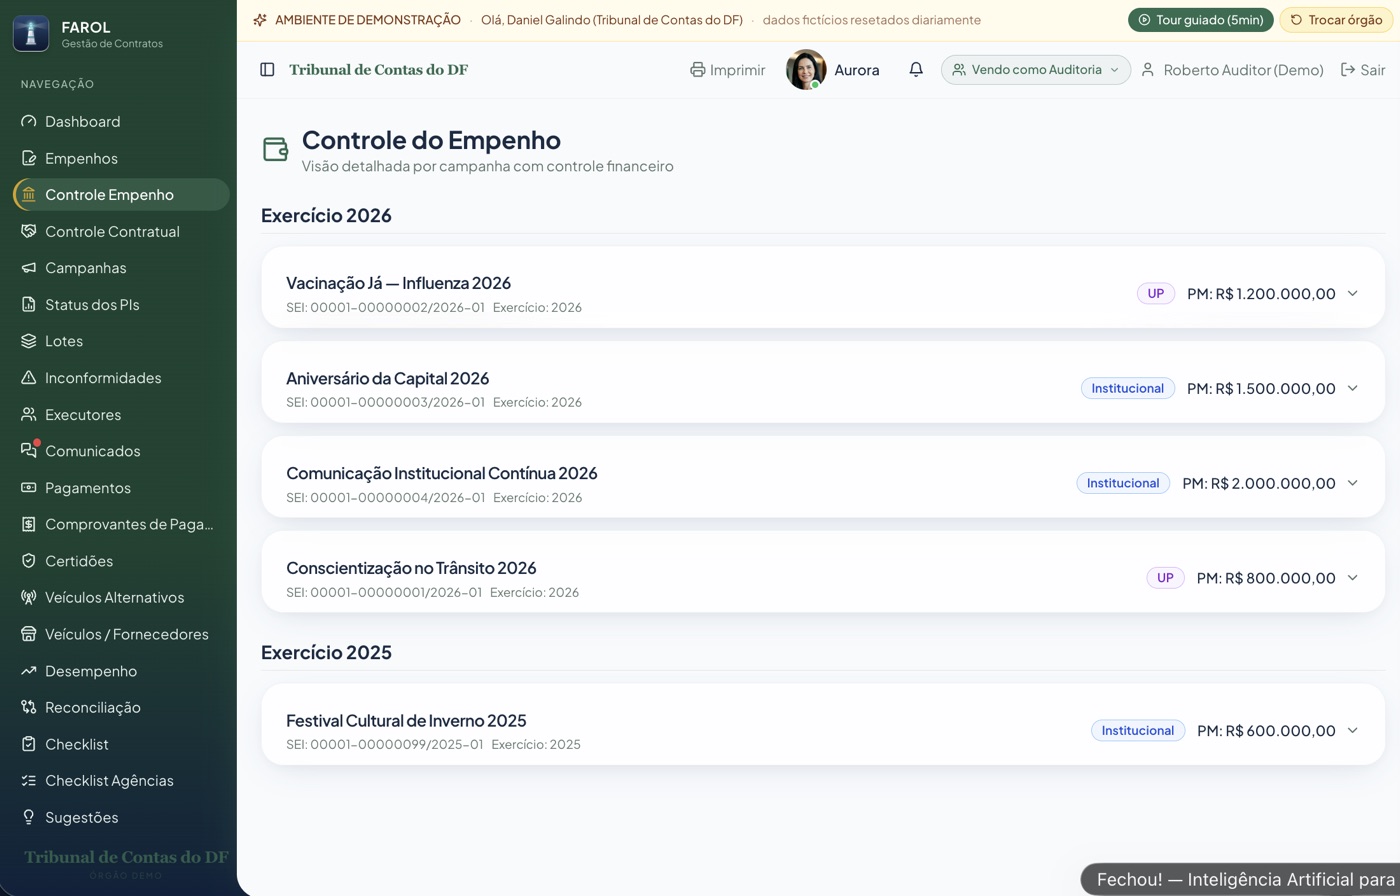Open Desempenho sidebar item
The image size is (1400, 896).
pos(121,671)
